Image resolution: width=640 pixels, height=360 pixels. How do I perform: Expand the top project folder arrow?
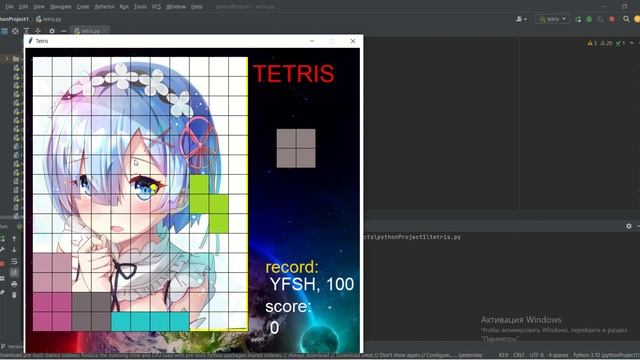(x=7, y=59)
